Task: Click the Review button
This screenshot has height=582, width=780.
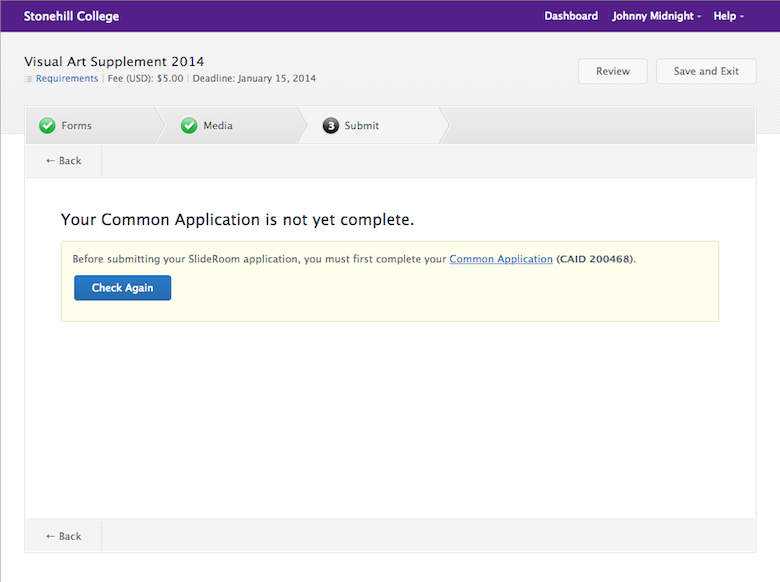Action: coord(613,71)
